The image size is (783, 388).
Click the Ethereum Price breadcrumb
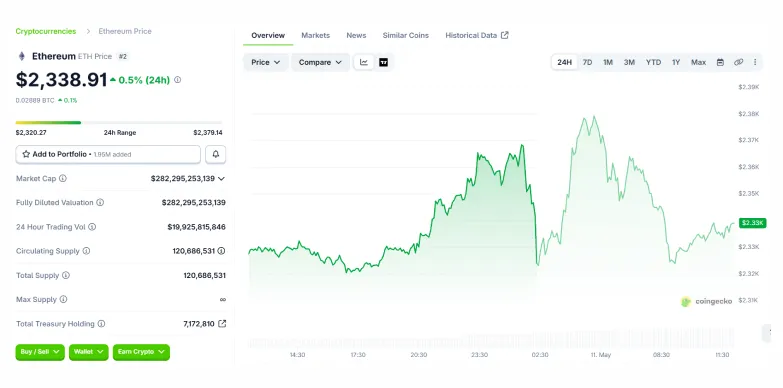coord(125,31)
